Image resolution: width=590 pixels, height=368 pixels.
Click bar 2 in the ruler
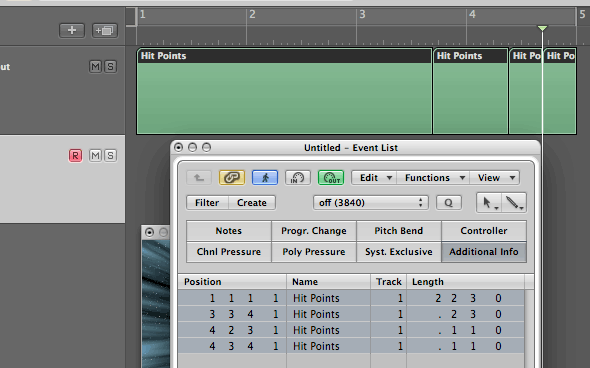pos(252,14)
